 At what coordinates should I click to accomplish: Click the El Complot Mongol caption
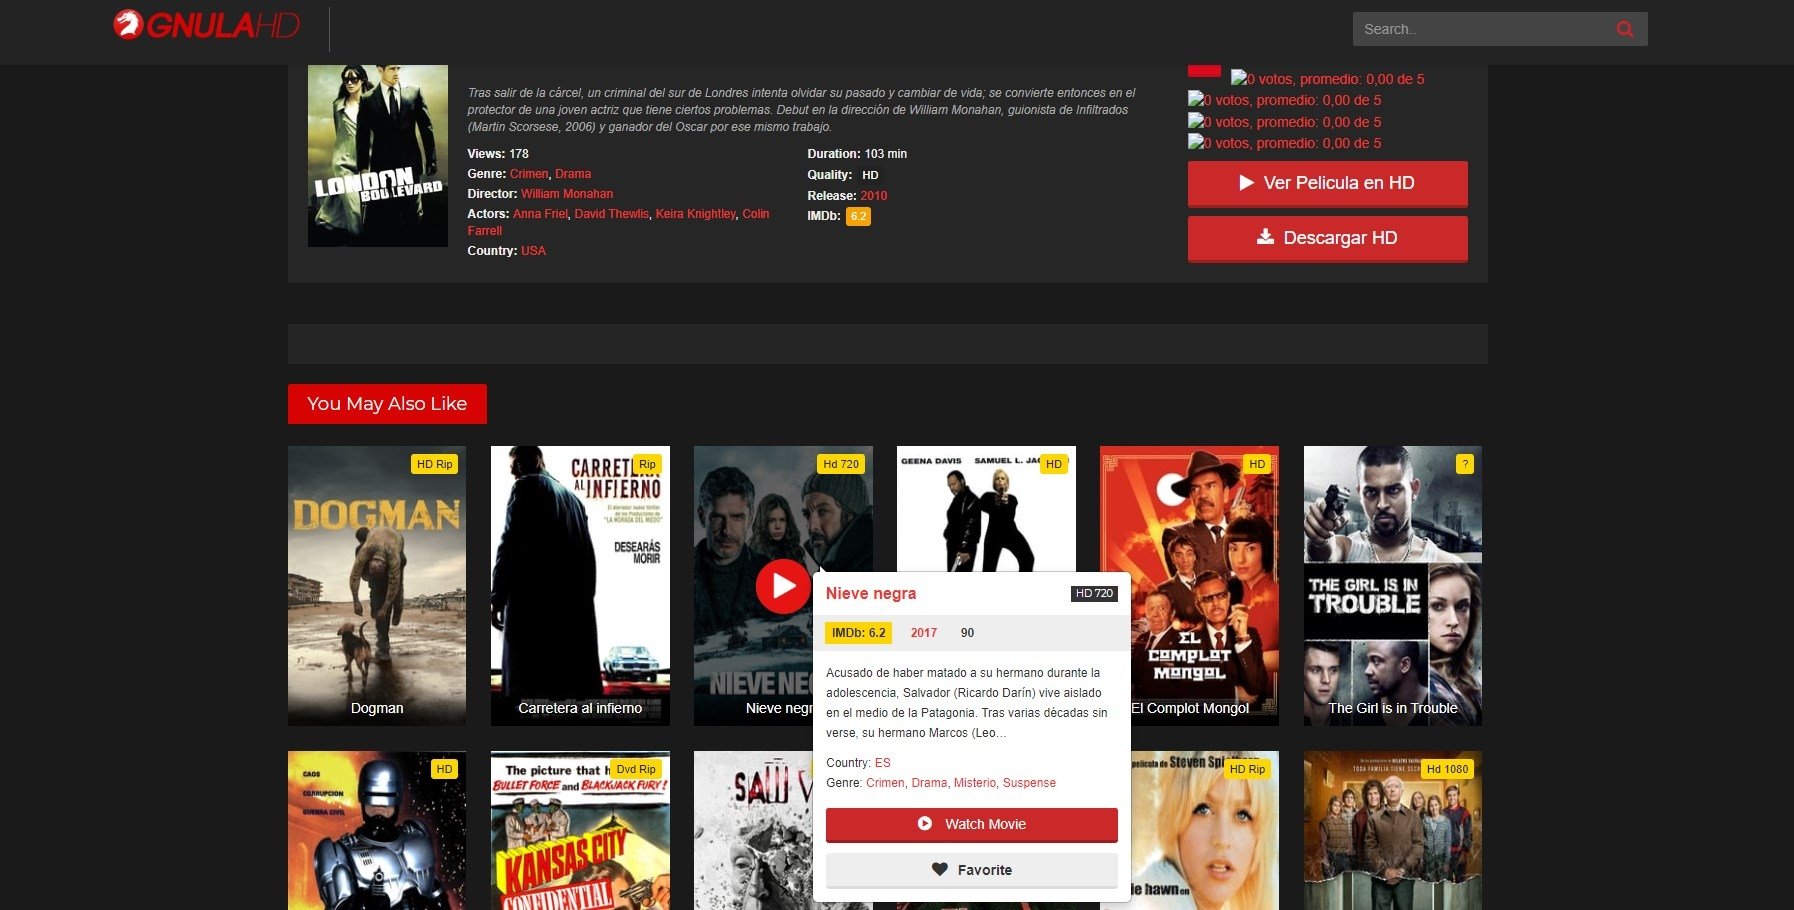coord(1190,708)
